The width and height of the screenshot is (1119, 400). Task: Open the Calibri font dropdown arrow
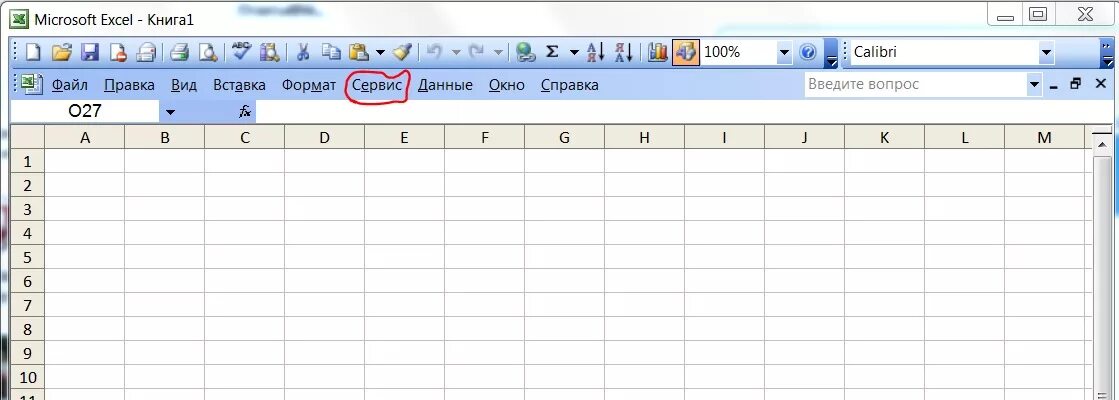coord(1046,52)
